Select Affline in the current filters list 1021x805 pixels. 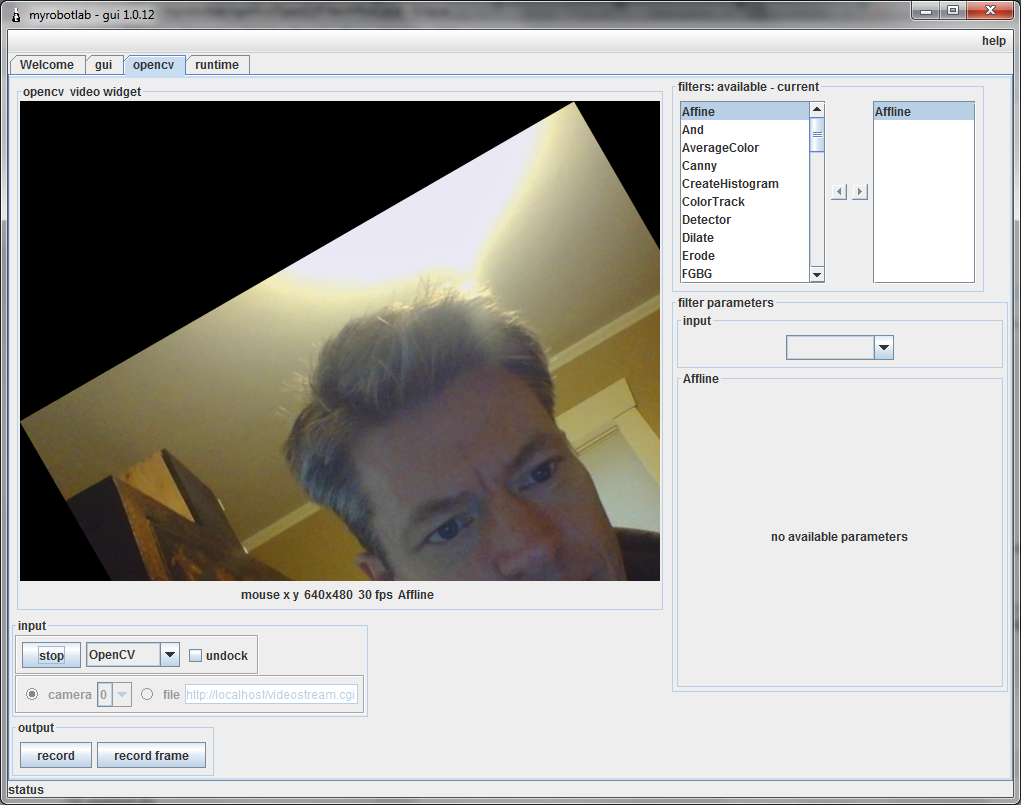(x=893, y=112)
